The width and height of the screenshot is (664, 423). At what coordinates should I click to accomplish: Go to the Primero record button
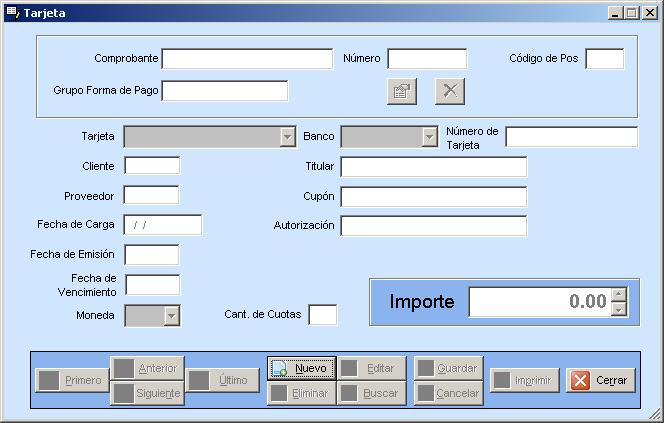(x=72, y=380)
